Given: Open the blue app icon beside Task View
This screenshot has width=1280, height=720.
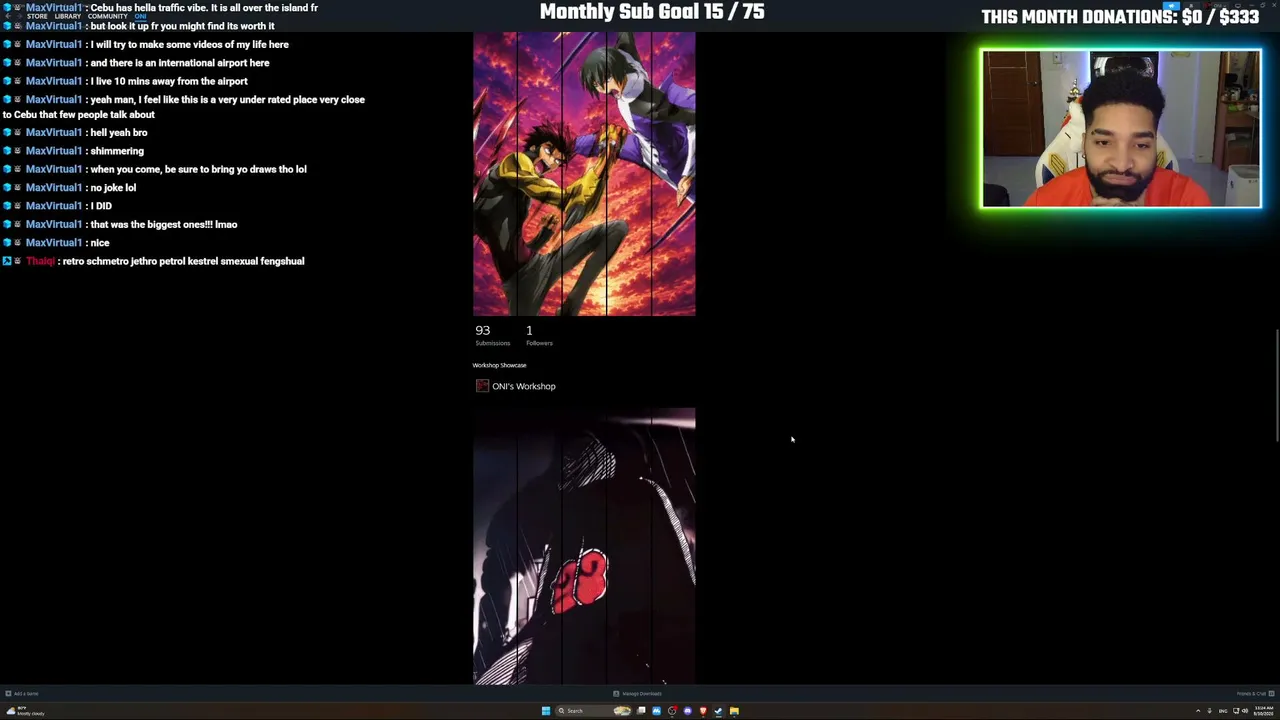Looking at the screenshot, I should click(x=656, y=711).
